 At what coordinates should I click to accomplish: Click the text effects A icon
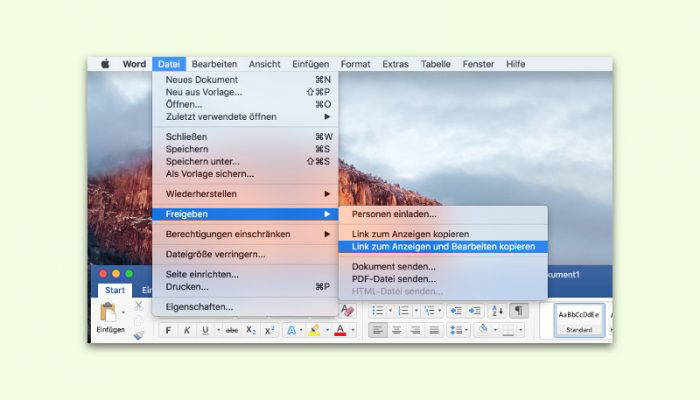point(291,330)
